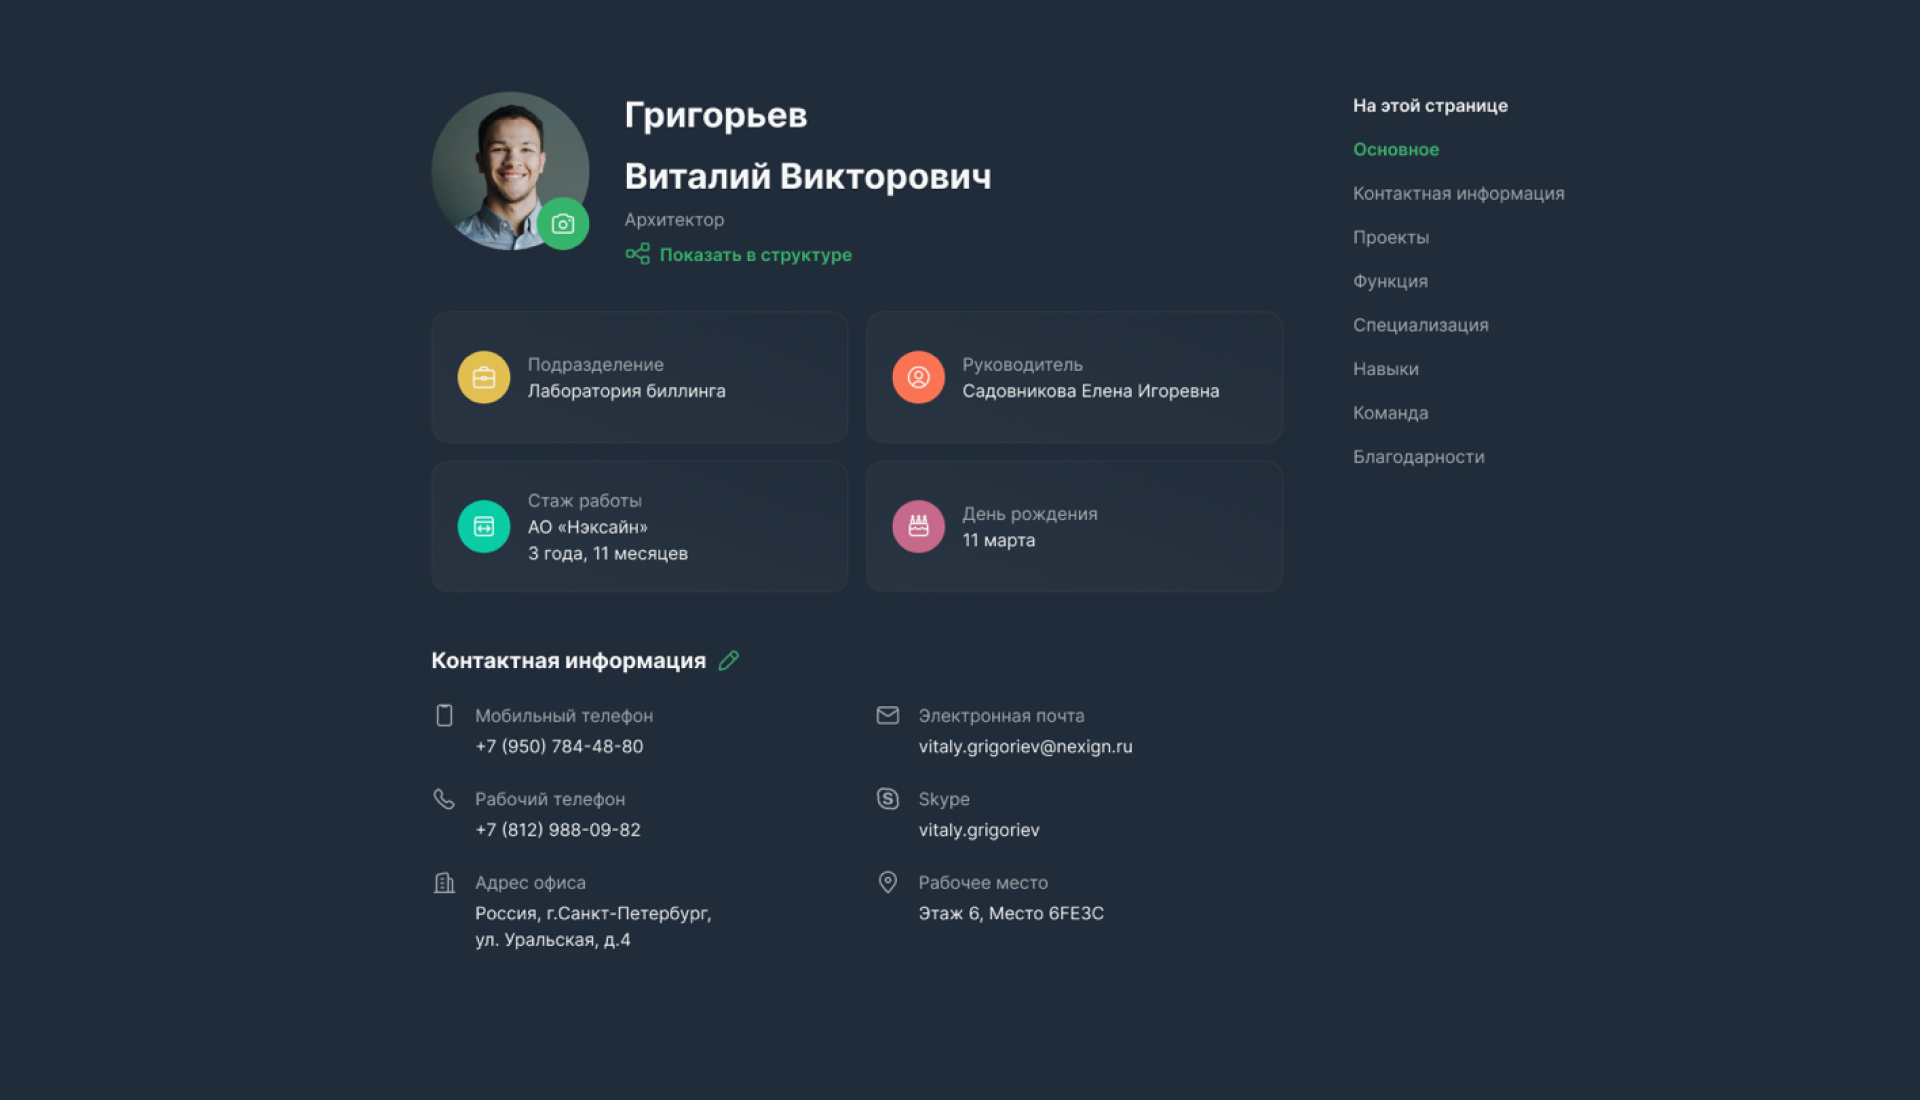Select Специализация in the sidebar

1421,325
